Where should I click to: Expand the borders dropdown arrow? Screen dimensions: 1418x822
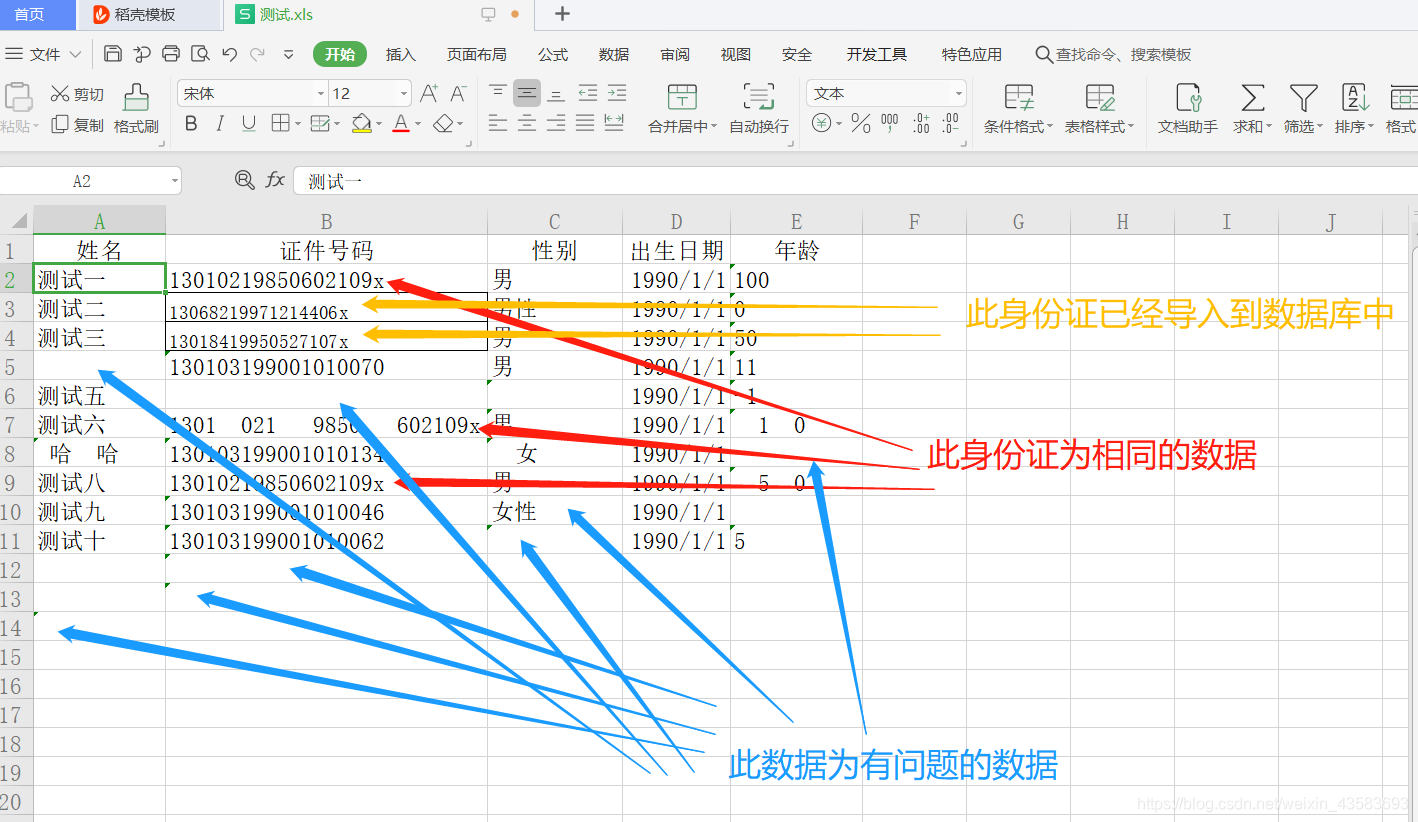coord(297,124)
